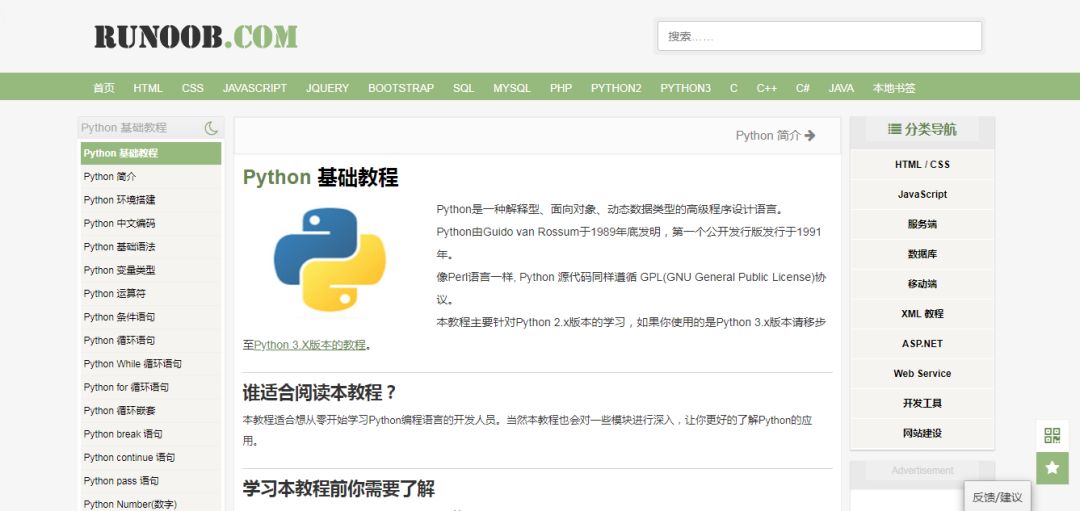
Task: Open PYTHON3 in the navigation bar
Action: click(x=685, y=88)
